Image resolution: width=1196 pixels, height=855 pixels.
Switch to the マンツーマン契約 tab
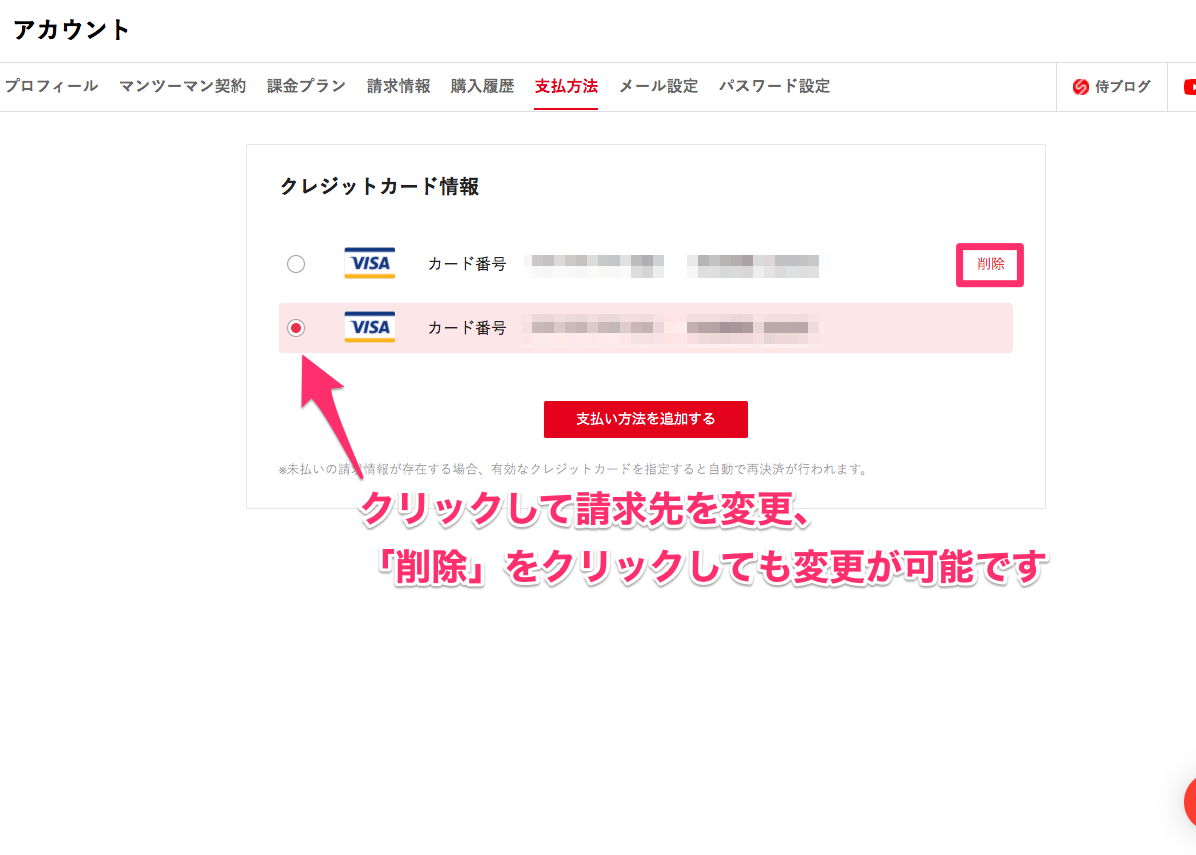(182, 86)
